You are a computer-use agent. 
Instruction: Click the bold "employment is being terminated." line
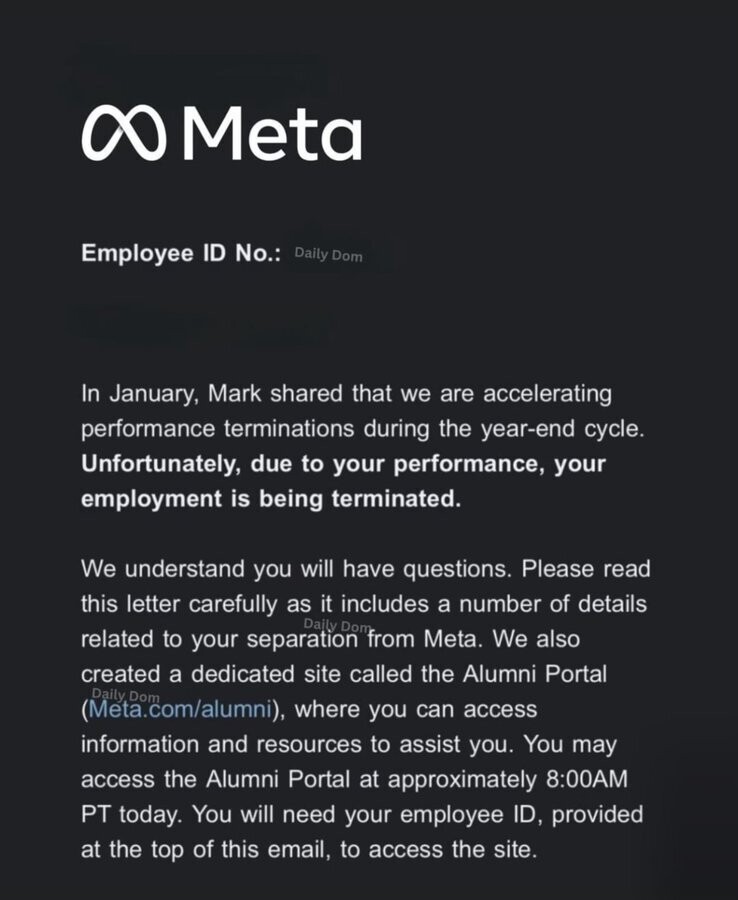(x=270, y=501)
